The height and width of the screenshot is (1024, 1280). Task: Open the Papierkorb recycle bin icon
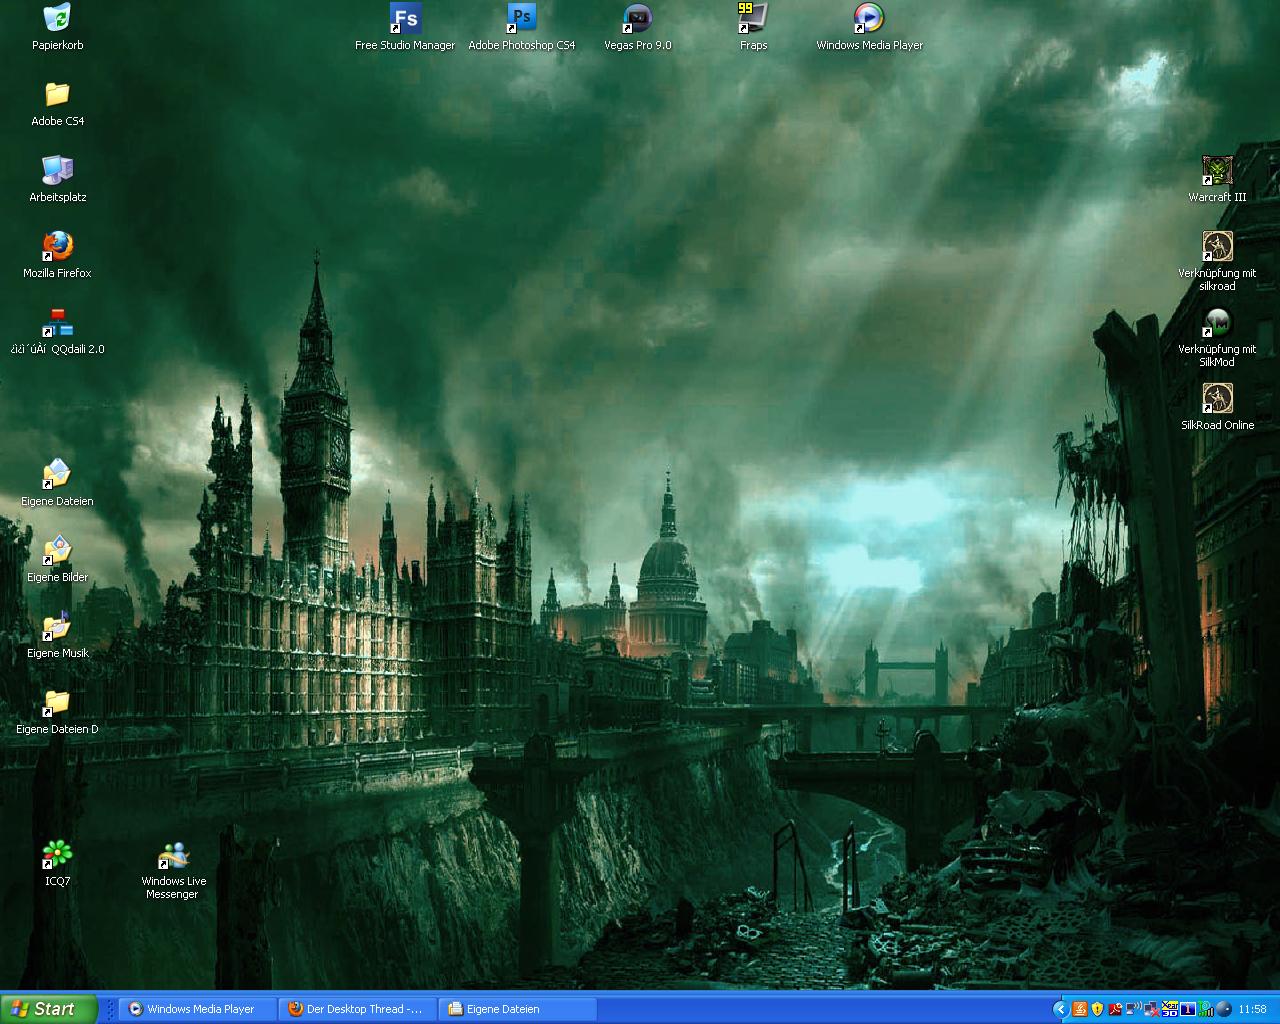pos(57,18)
